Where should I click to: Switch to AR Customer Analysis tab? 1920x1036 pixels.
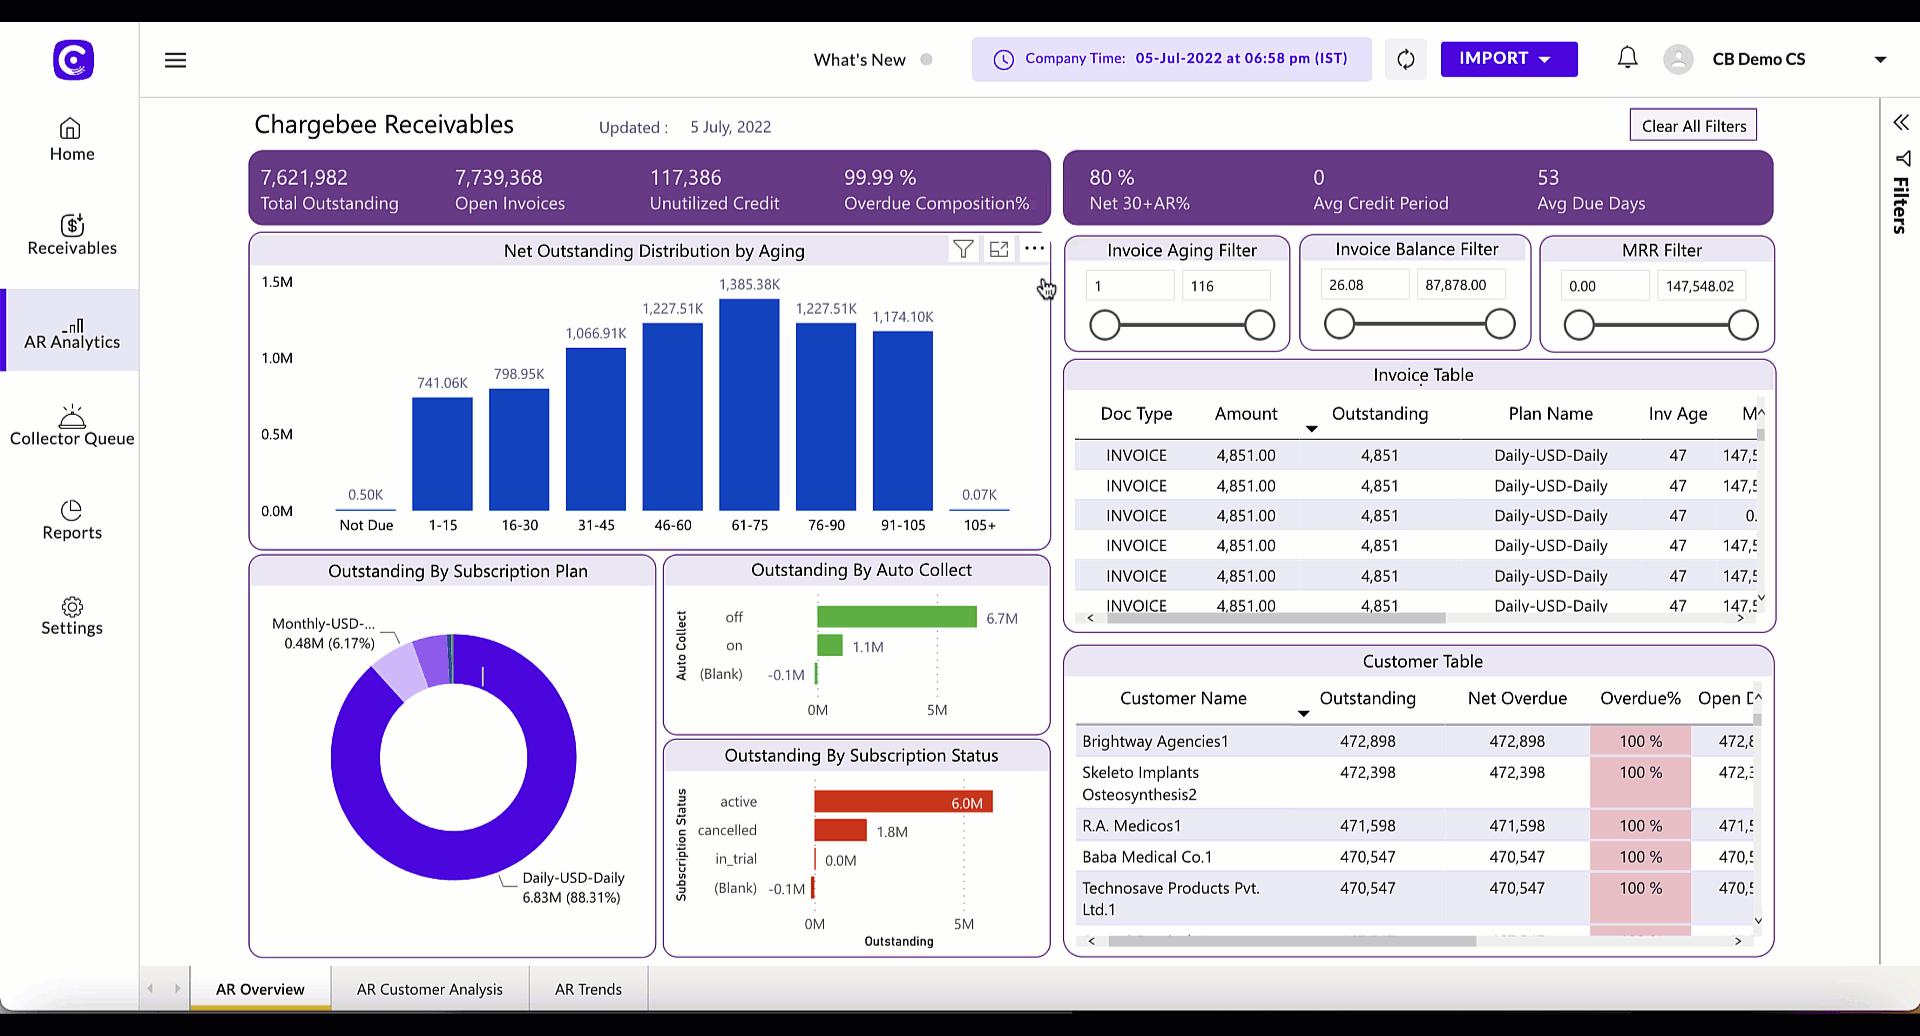430,989
